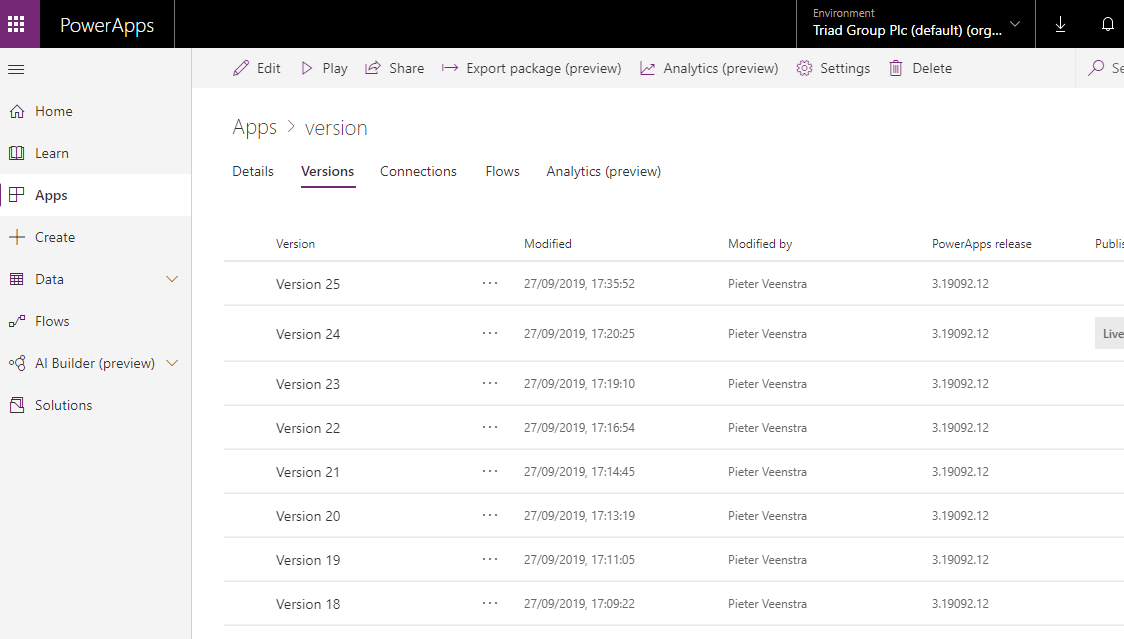Click the Edit pencil icon

[241, 68]
